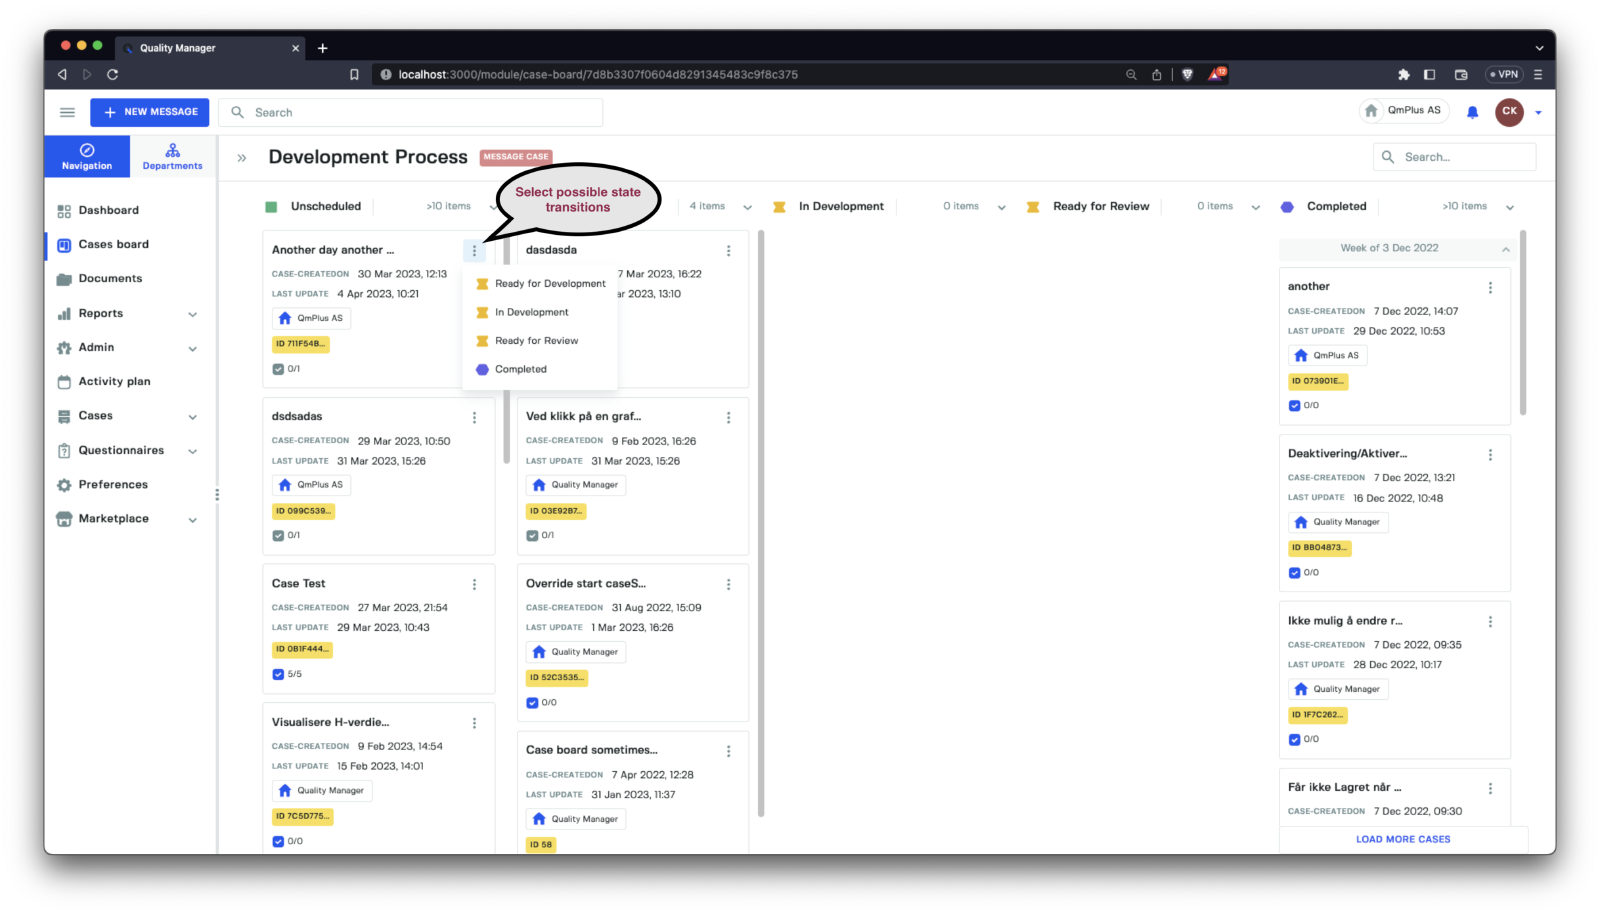The width and height of the screenshot is (1600, 913).
Task: Open the hamburger menu icon
Action: click(x=67, y=112)
